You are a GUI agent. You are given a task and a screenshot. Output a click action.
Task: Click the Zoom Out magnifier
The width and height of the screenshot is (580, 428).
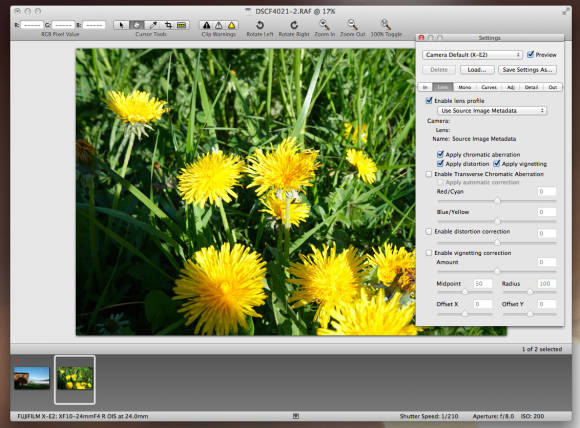click(353, 24)
